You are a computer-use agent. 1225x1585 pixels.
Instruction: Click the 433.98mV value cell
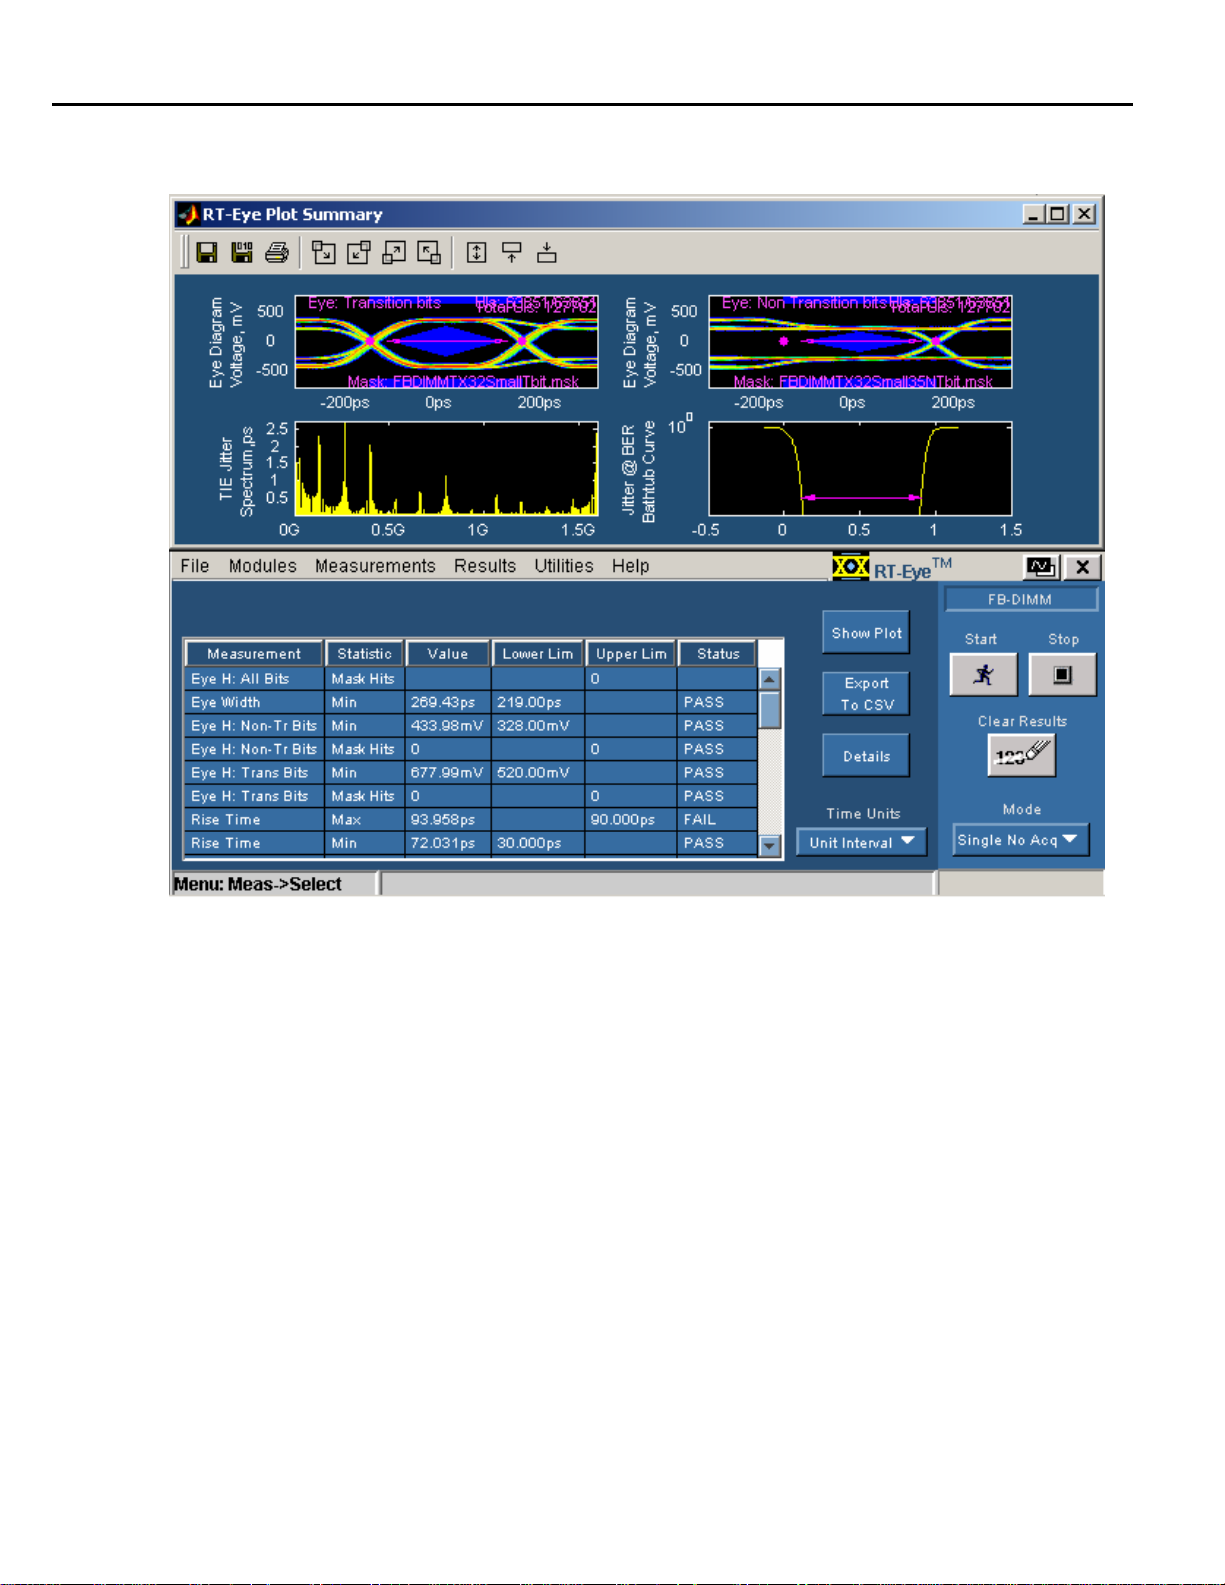[447, 726]
